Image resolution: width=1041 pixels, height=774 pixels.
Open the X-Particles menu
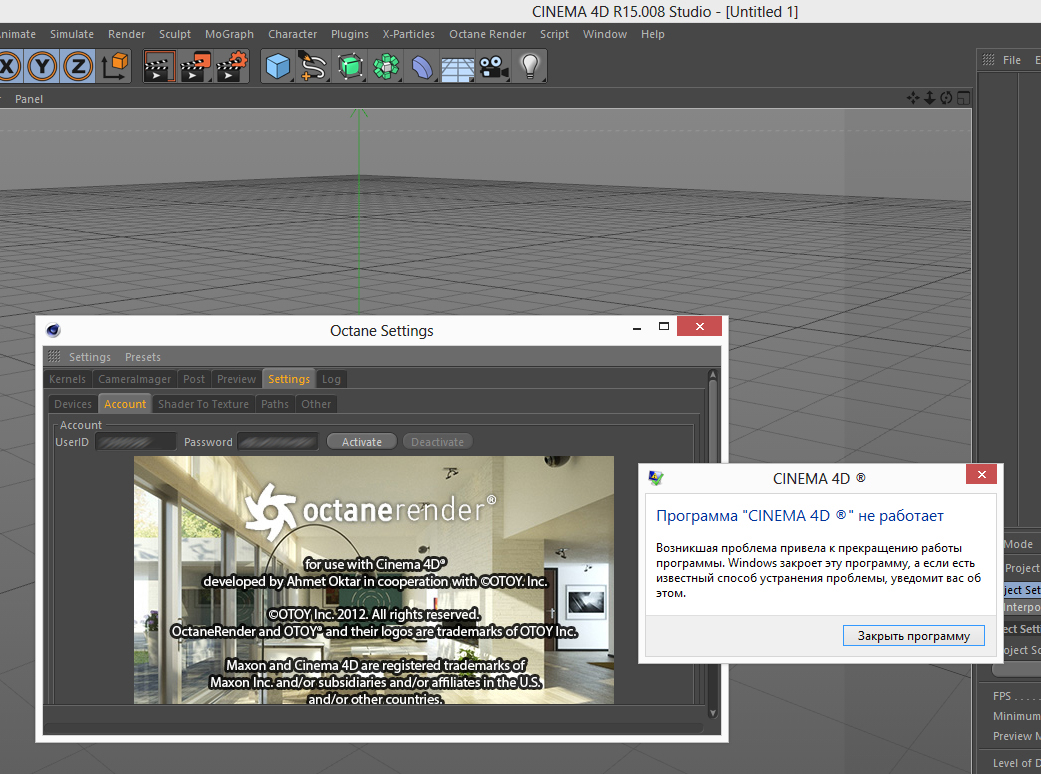pyautogui.click(x=408, y=34)
